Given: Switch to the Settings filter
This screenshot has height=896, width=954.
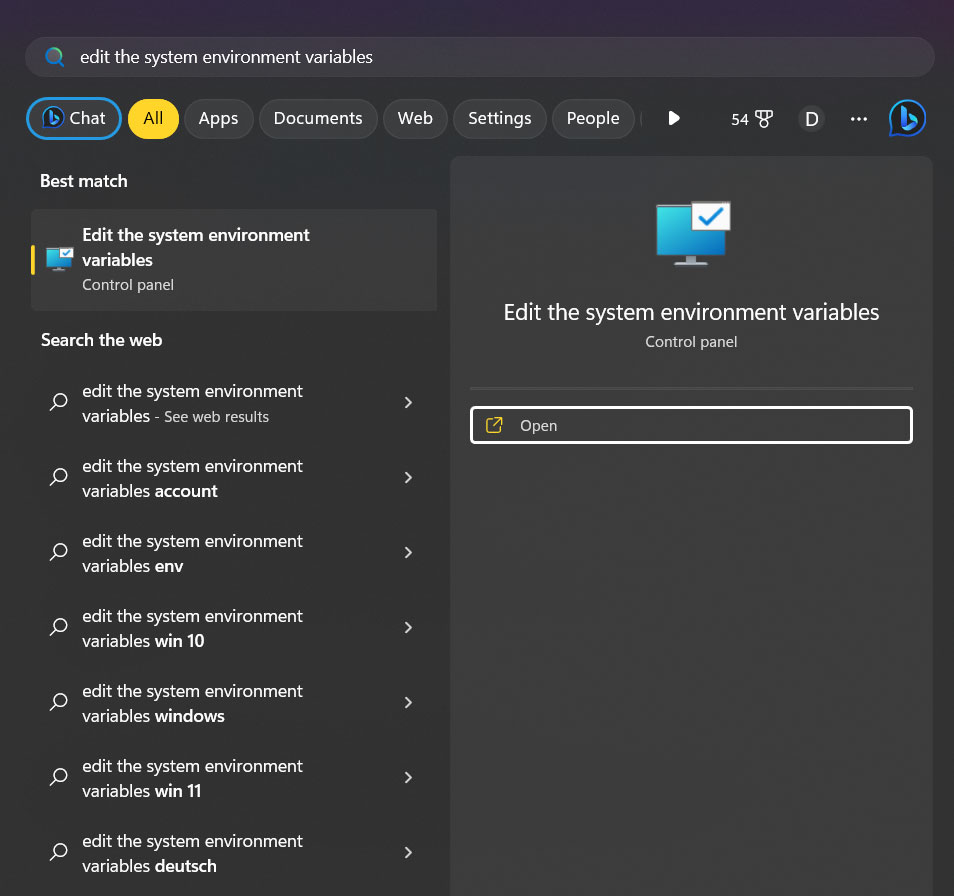Looking at the screenshot, I should pos(499,118).
